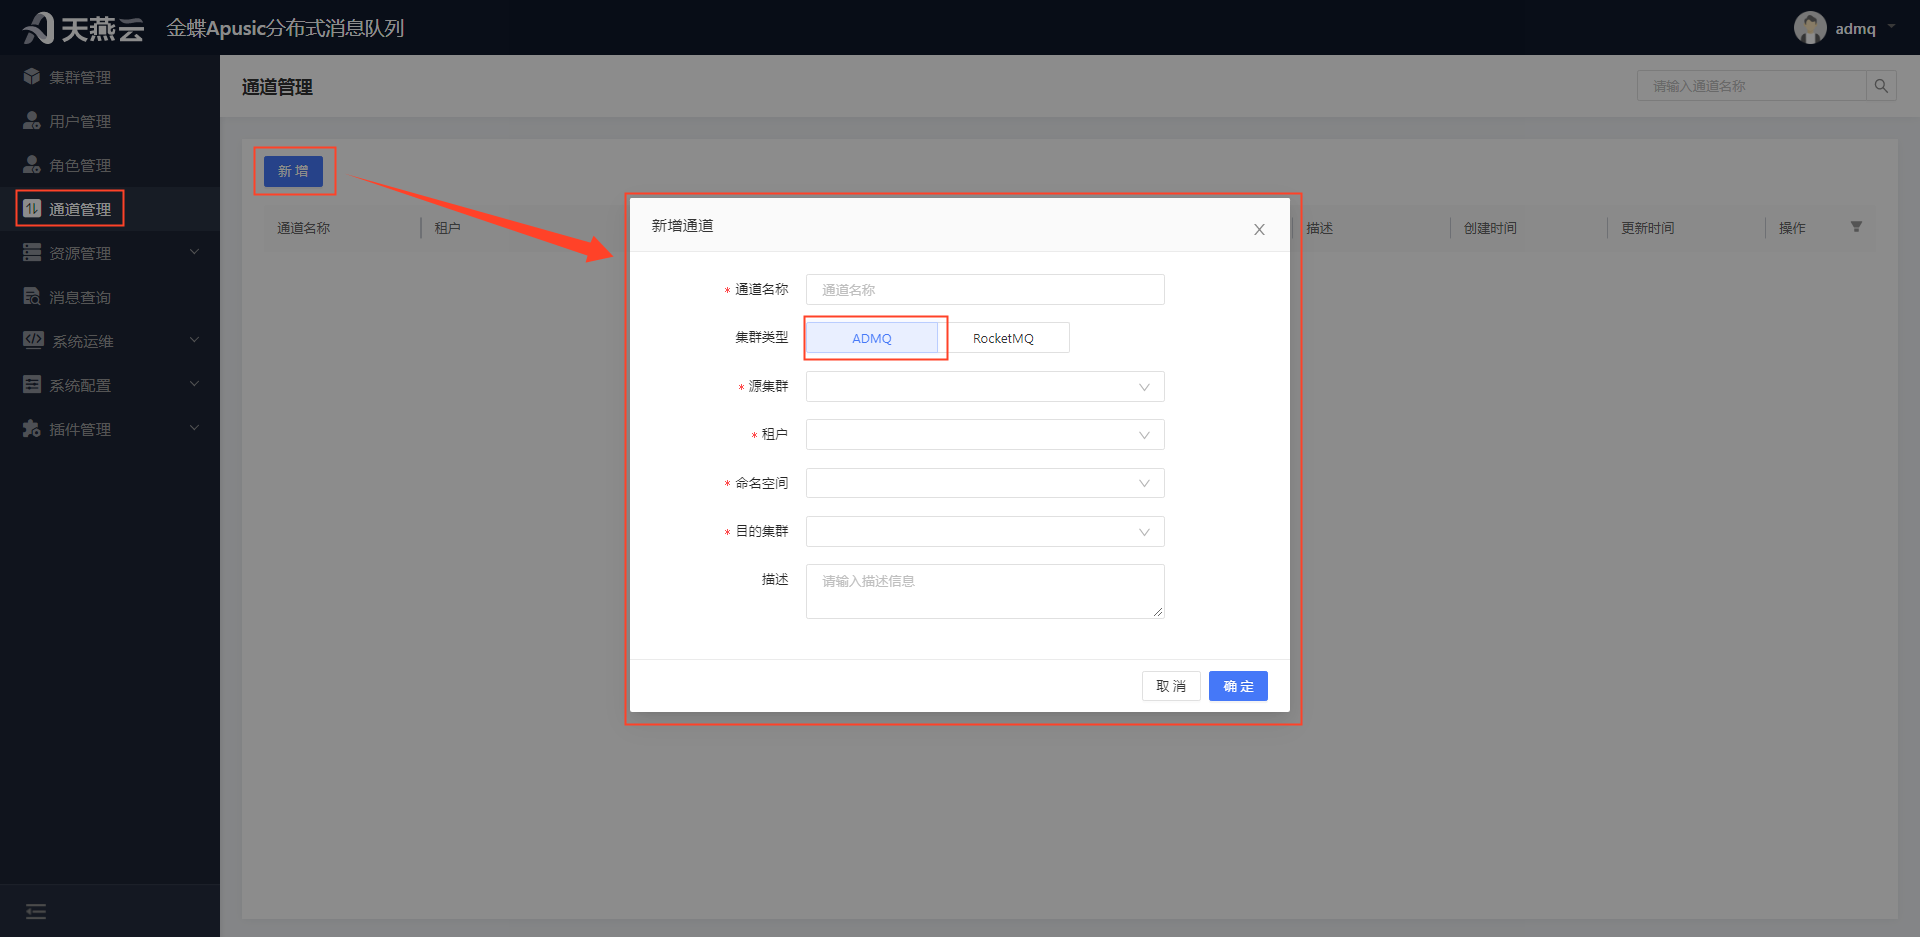The height and width of the screenshot is (937, 1920).
Task: Select ADMQ cluster type
Action: [872, 338]
